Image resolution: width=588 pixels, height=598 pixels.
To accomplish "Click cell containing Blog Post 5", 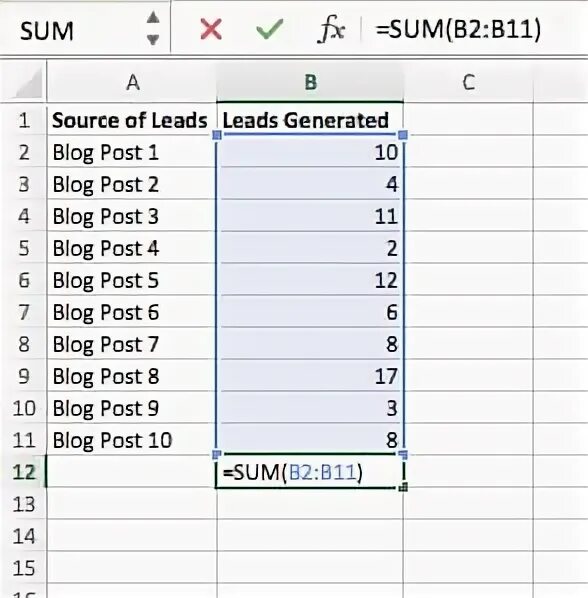I will [x=132, y=280].
